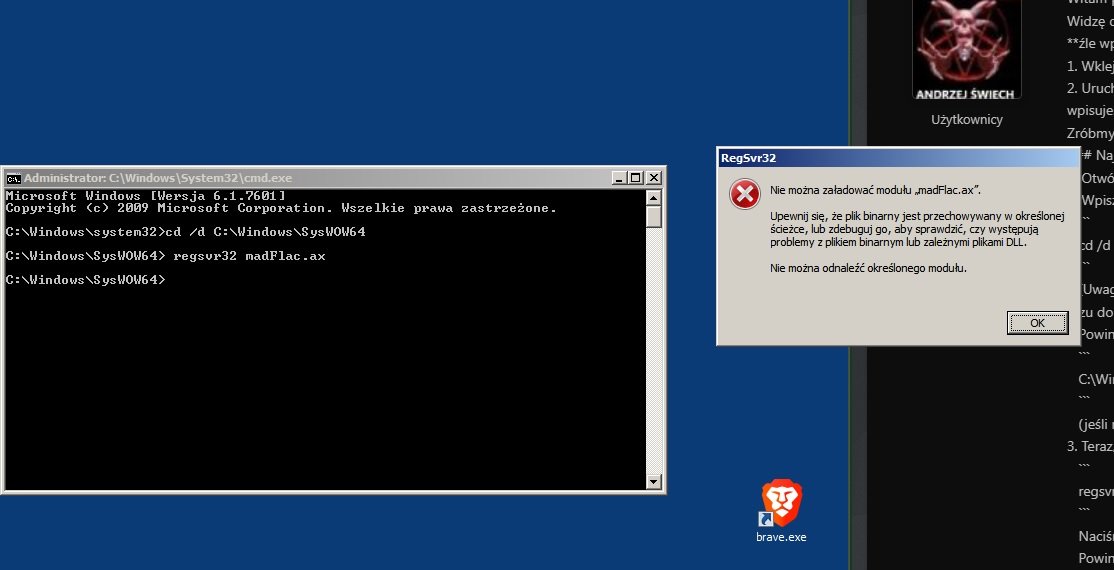Maximize the Administrator cmd.exe window
The image size is (1114, 570).
pyautogui.click(x=636, y=177)
